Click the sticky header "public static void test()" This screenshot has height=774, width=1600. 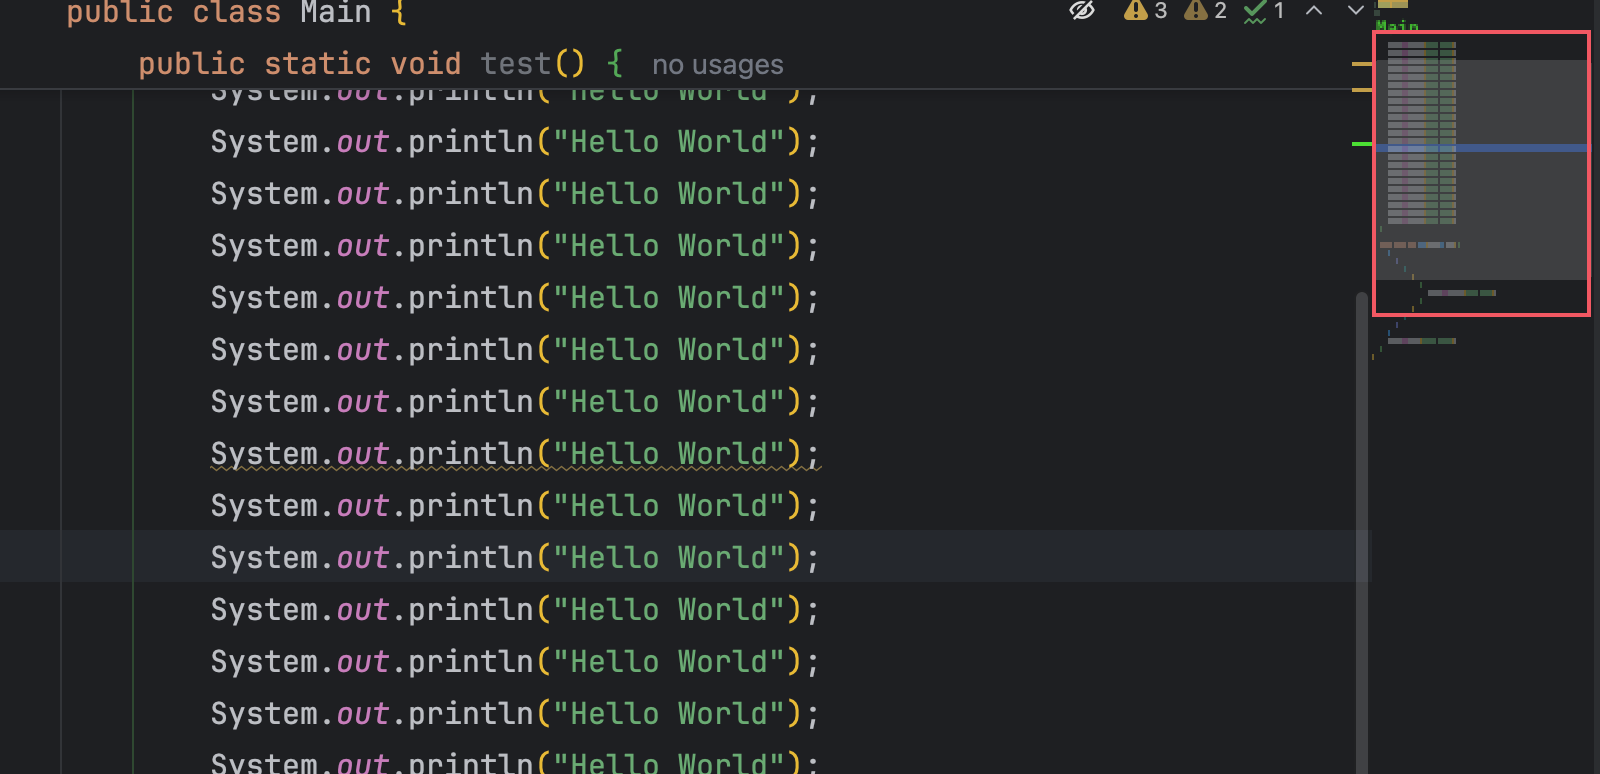[361, 64]
